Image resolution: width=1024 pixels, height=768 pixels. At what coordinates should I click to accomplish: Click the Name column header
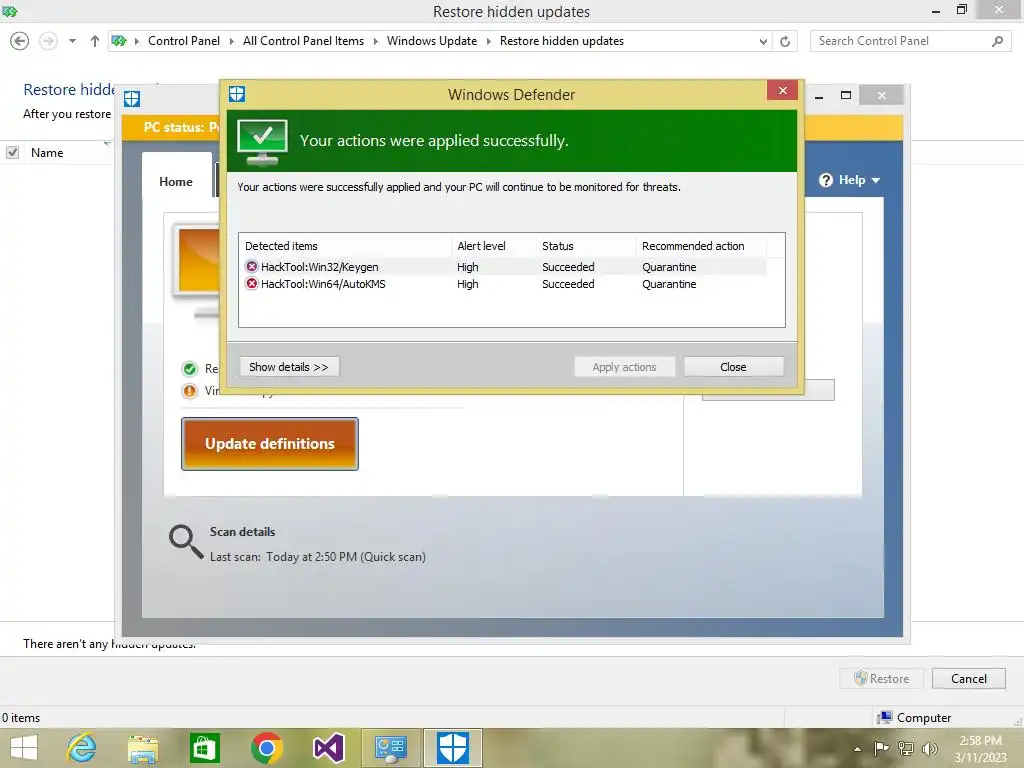pos(47,153)
